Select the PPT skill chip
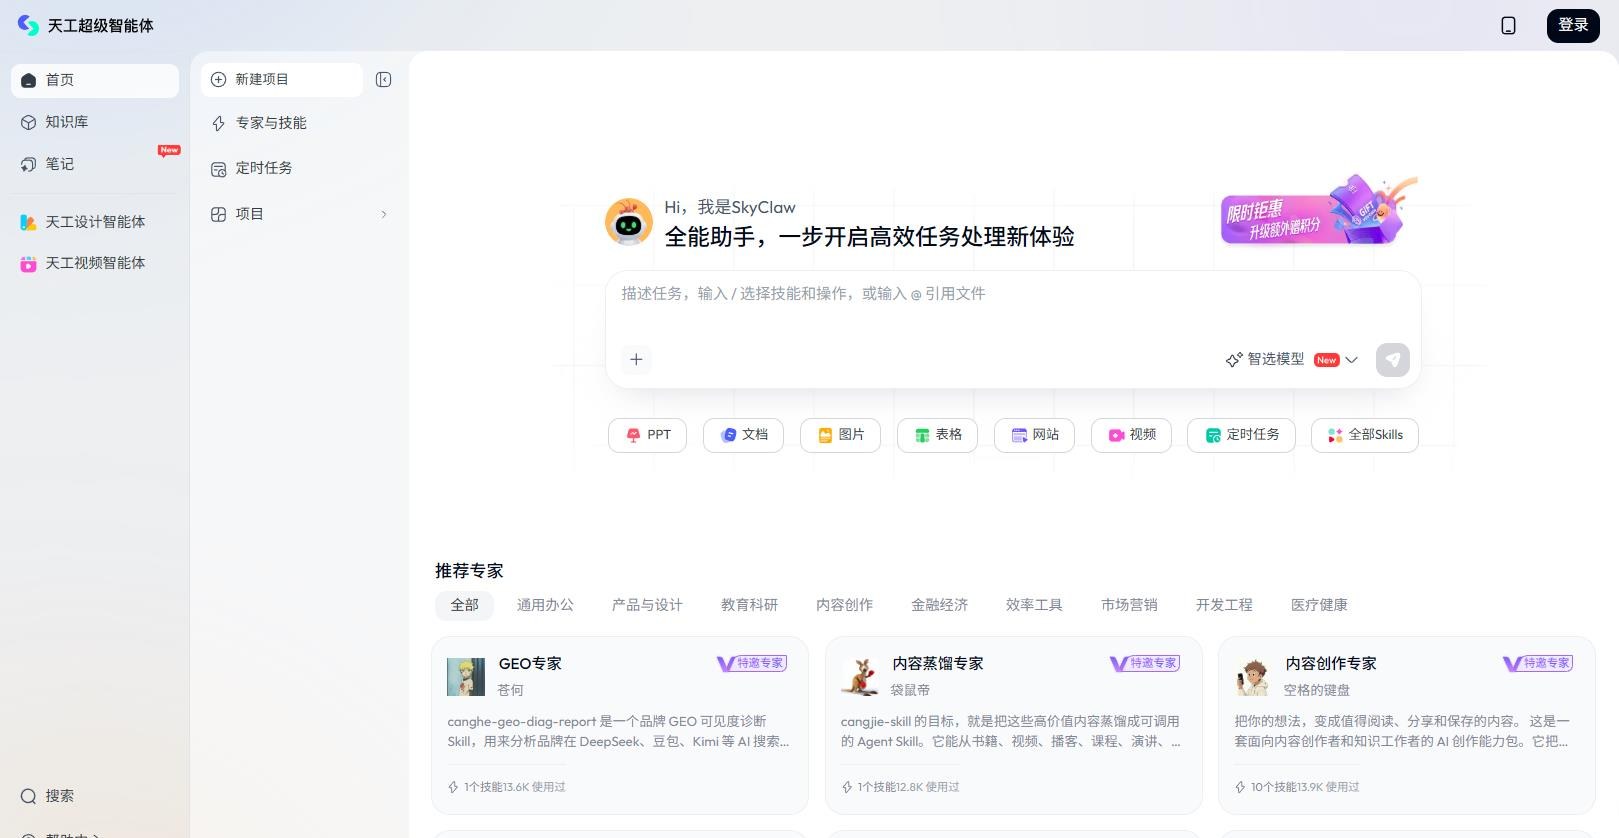This screenshot has height=838, width=1619. click(647, 435)
